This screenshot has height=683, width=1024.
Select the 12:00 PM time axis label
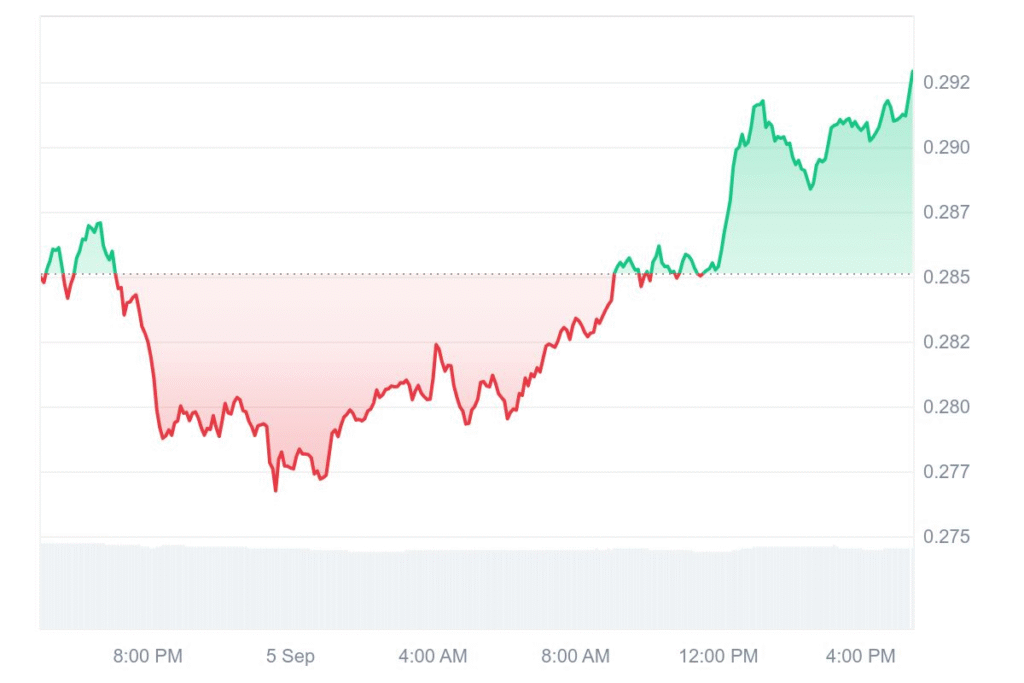pyautogui.click(x=718, y=656)
